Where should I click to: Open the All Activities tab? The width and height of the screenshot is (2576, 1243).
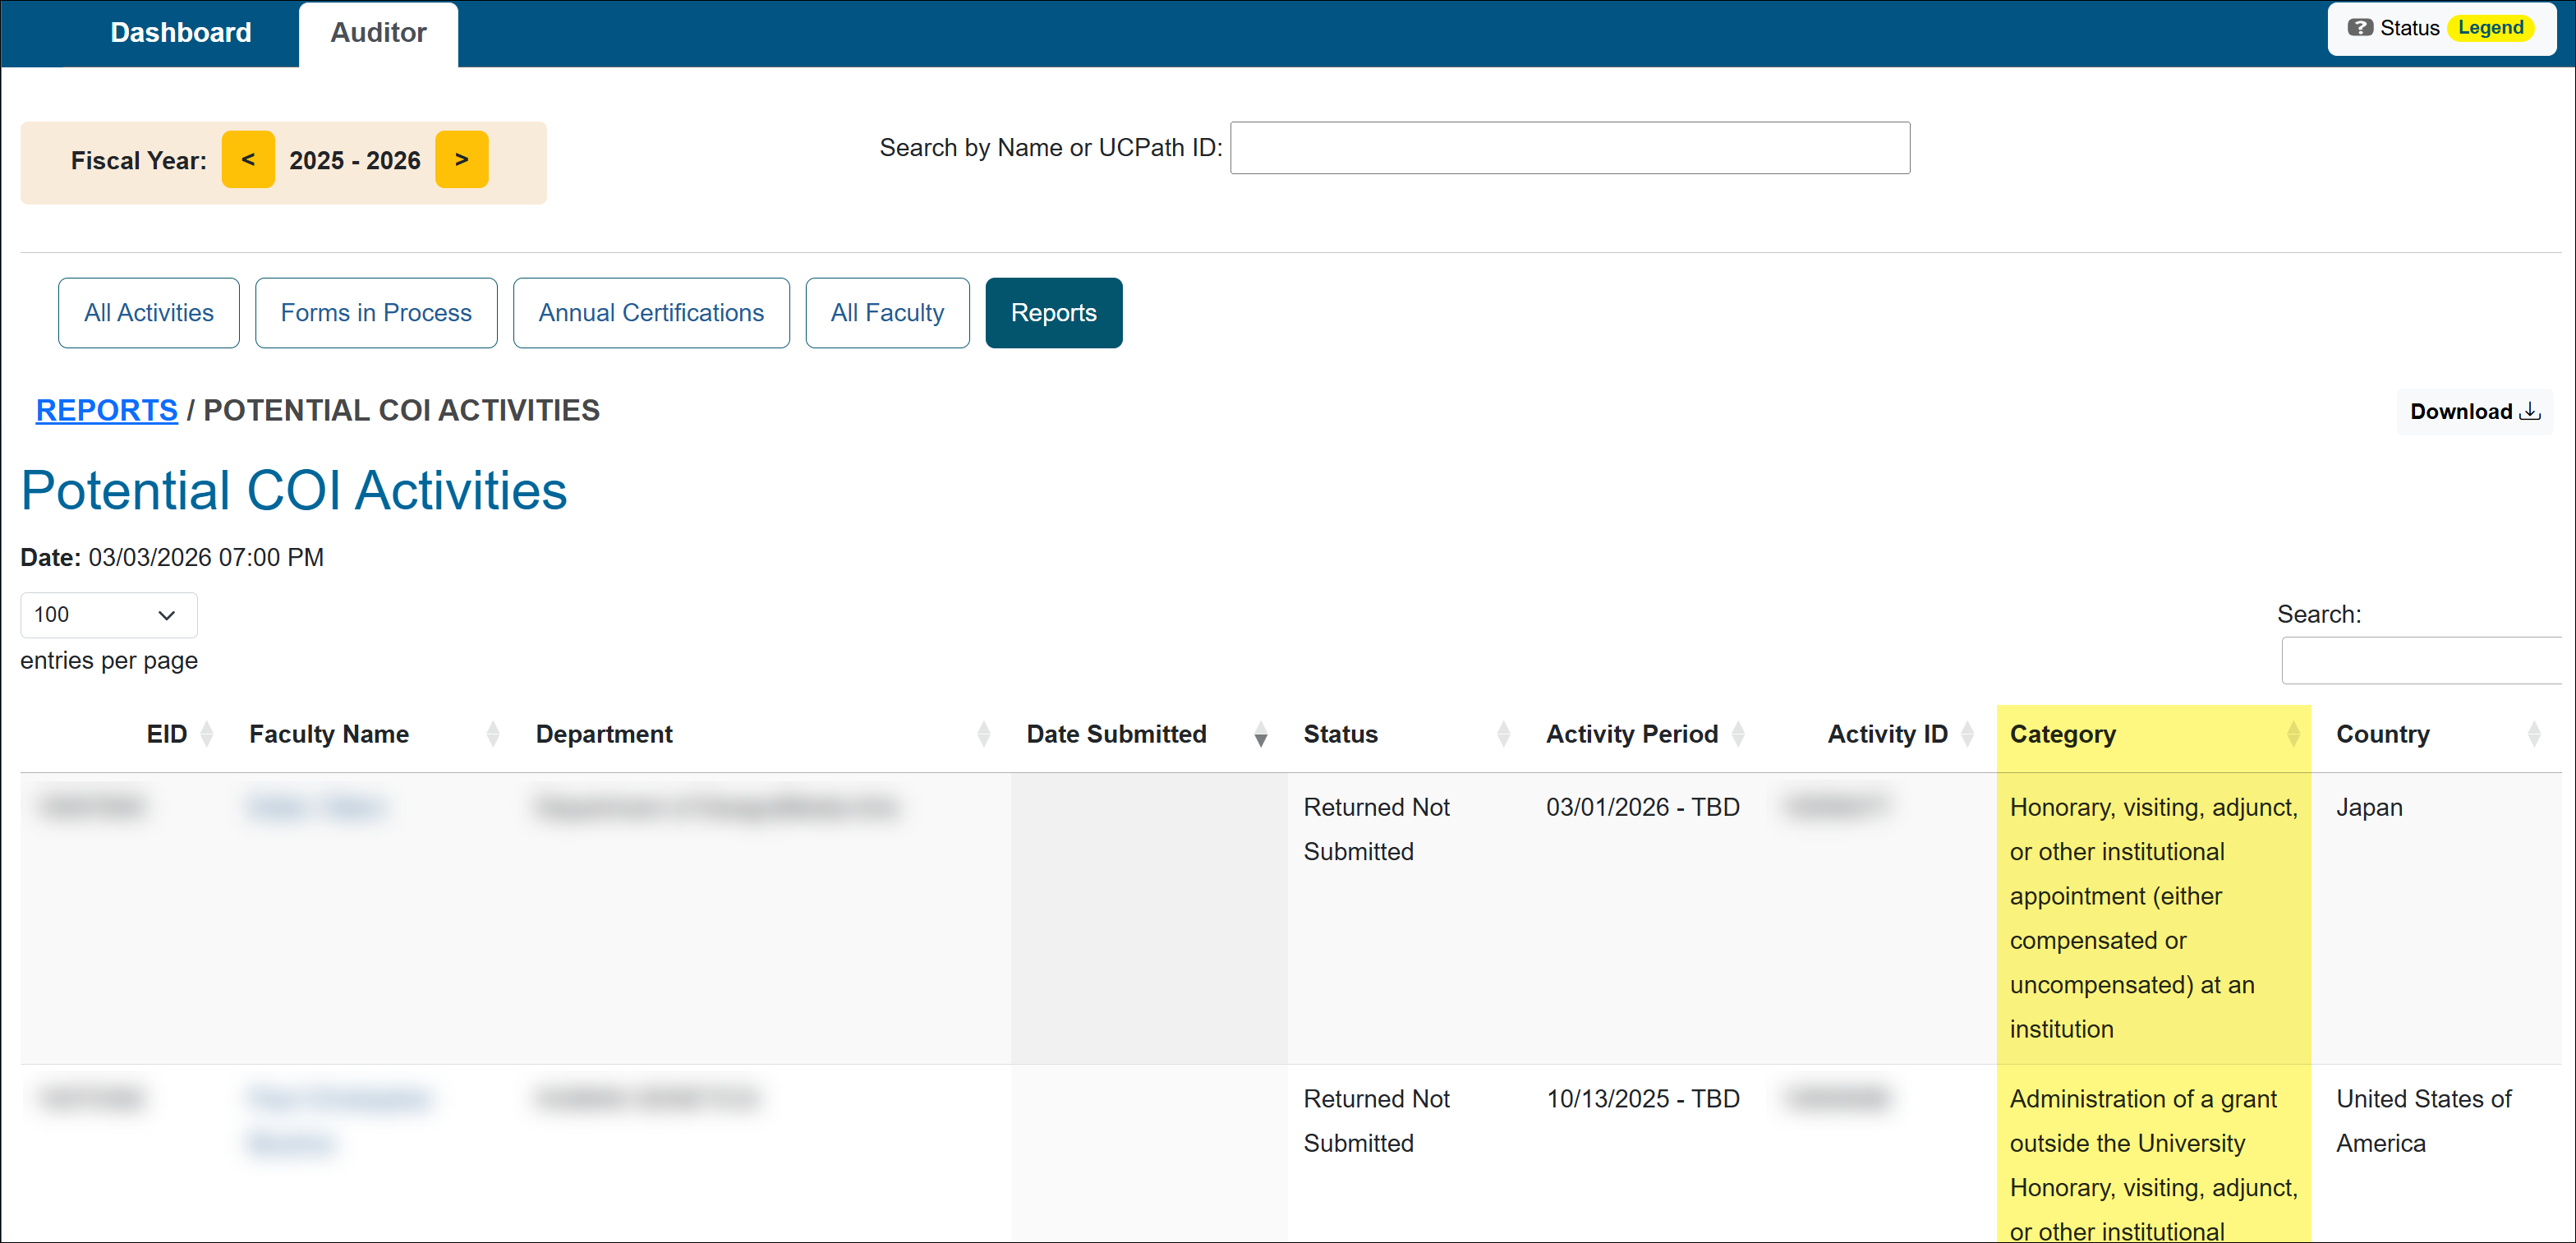click(148, 313)
